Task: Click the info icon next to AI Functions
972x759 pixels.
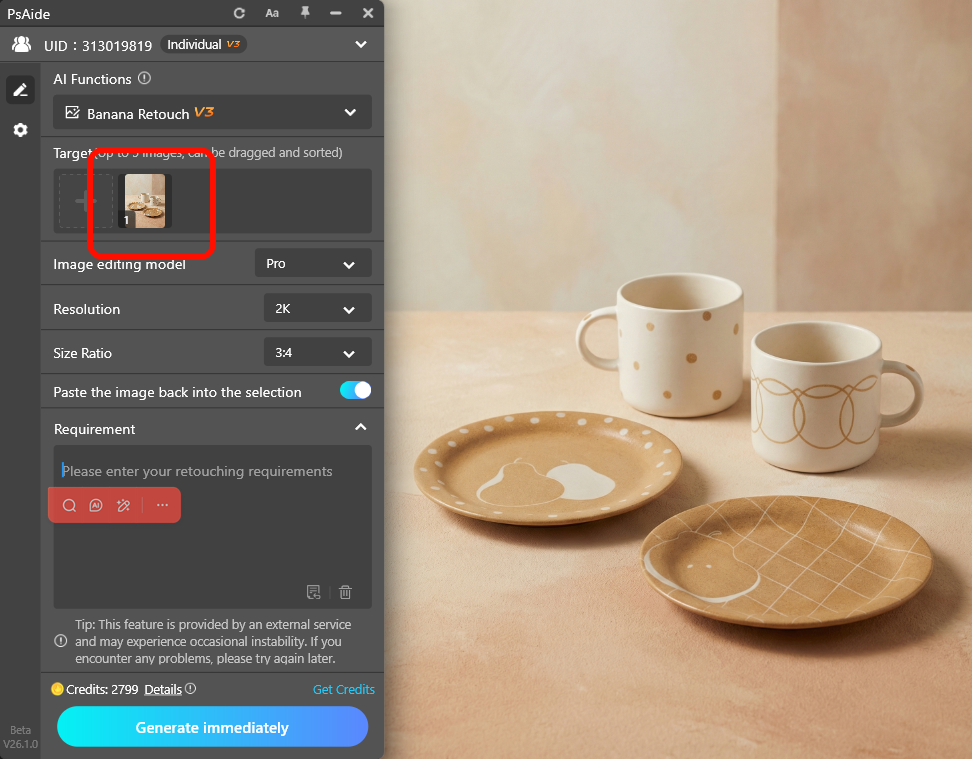Action: [144, 78]
